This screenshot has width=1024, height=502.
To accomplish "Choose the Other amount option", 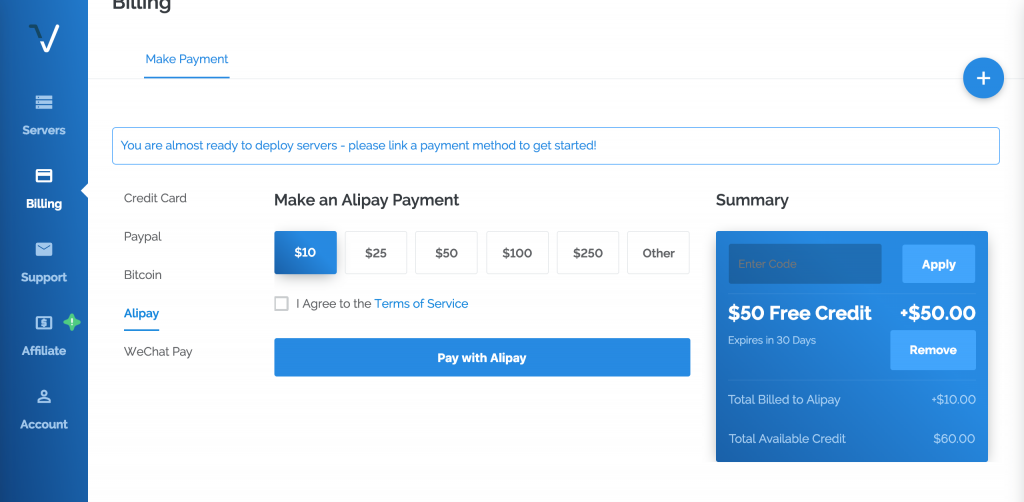I will pos(658,253).
